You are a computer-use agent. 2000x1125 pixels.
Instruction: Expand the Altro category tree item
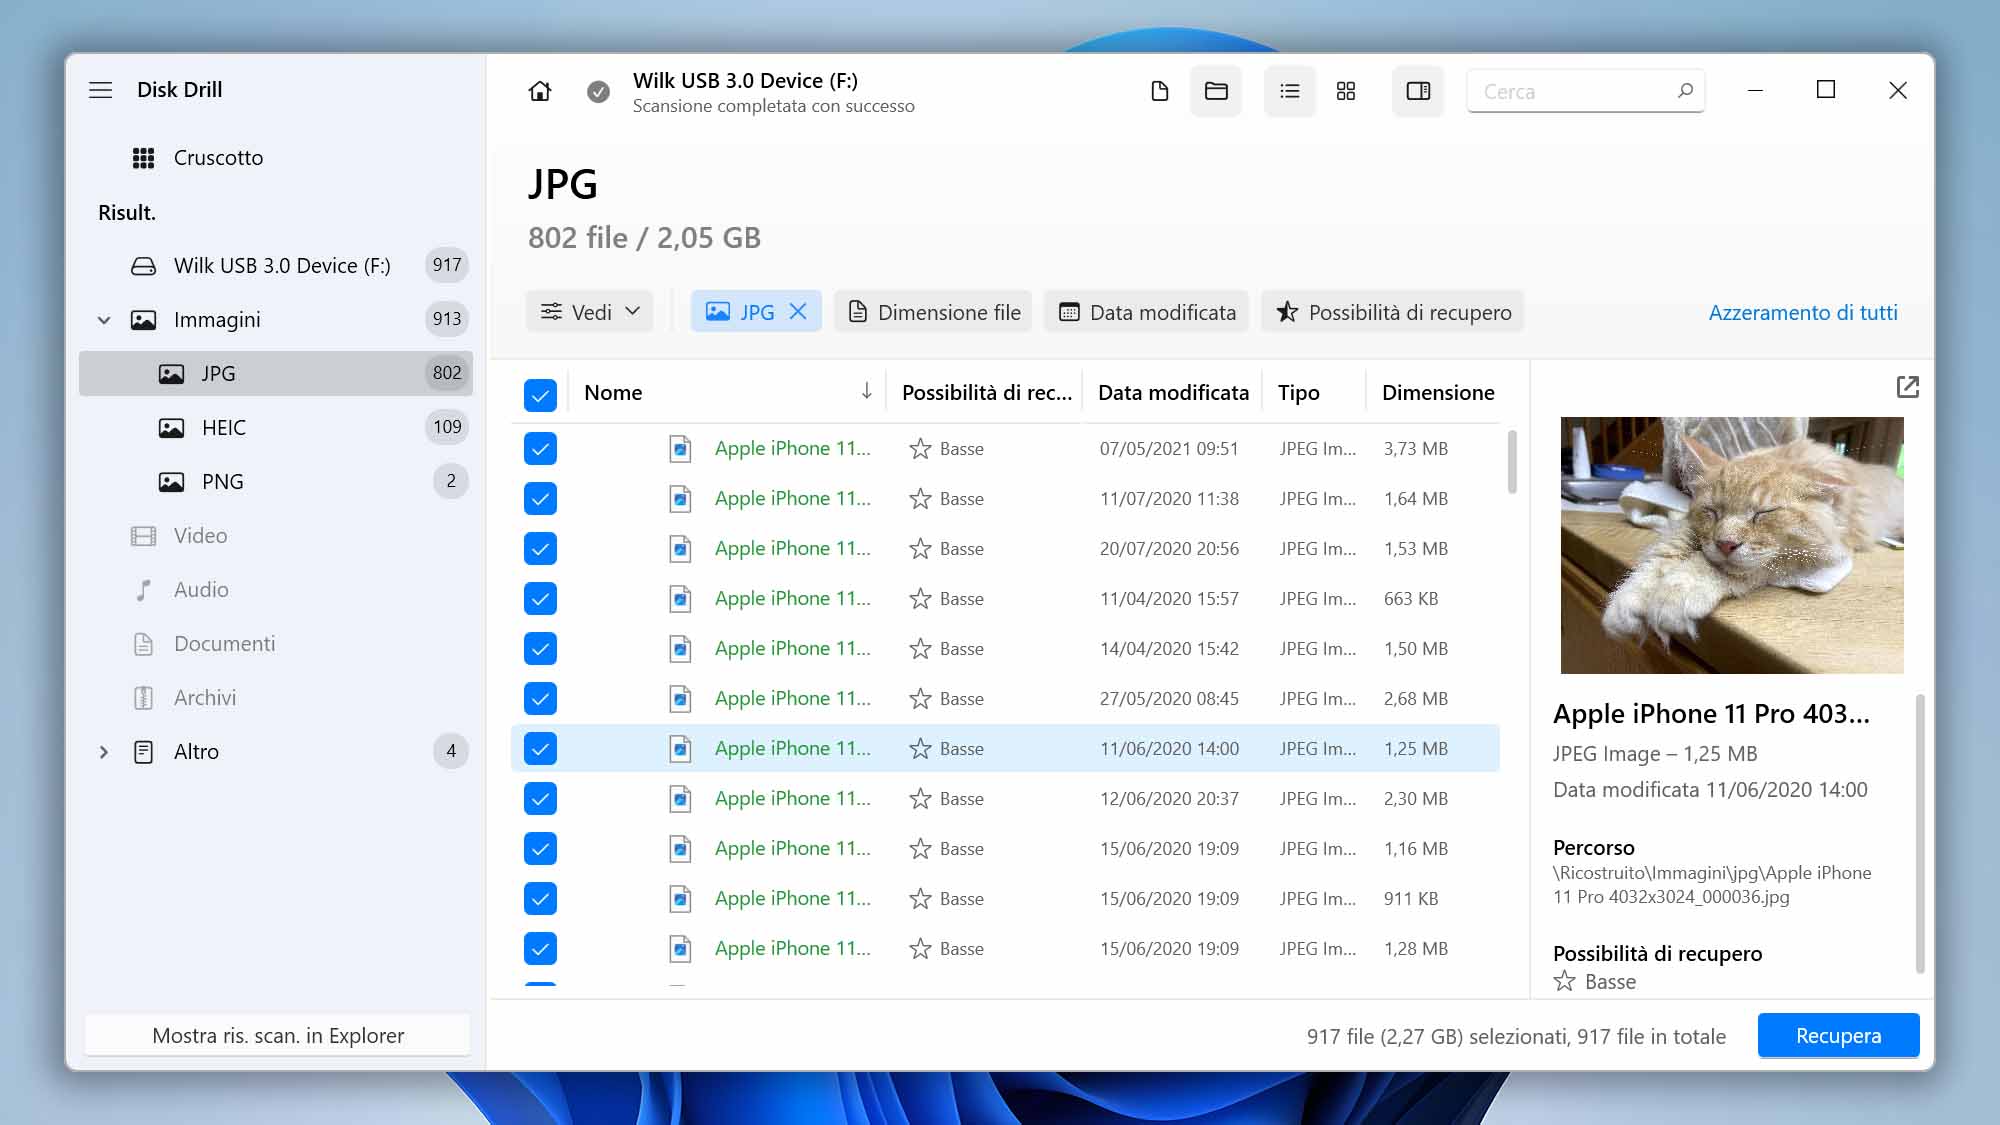click(x=104, y=750)
